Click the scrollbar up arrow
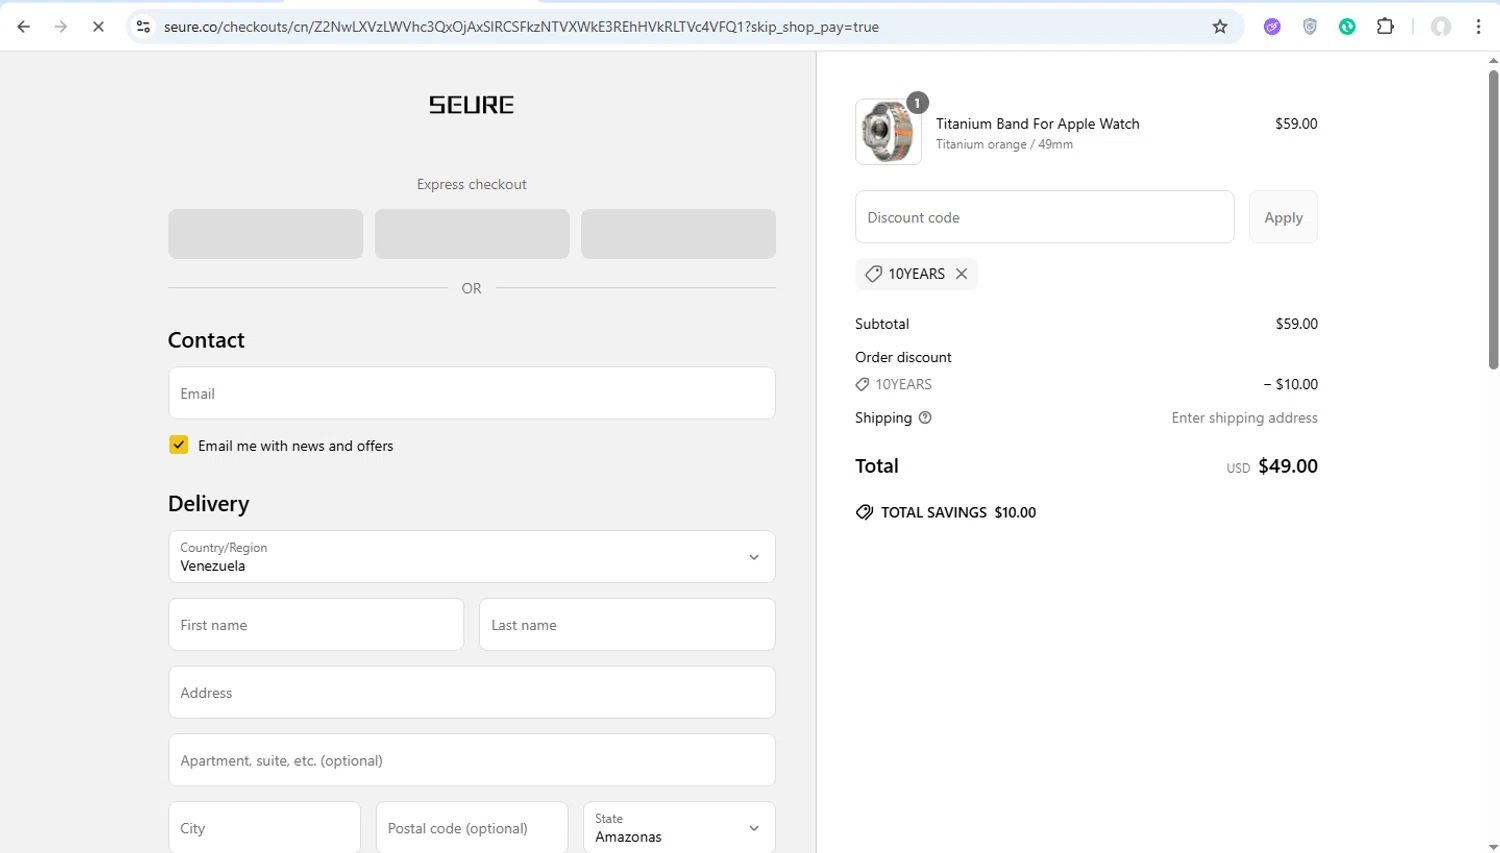 [x=1493, y=61]
